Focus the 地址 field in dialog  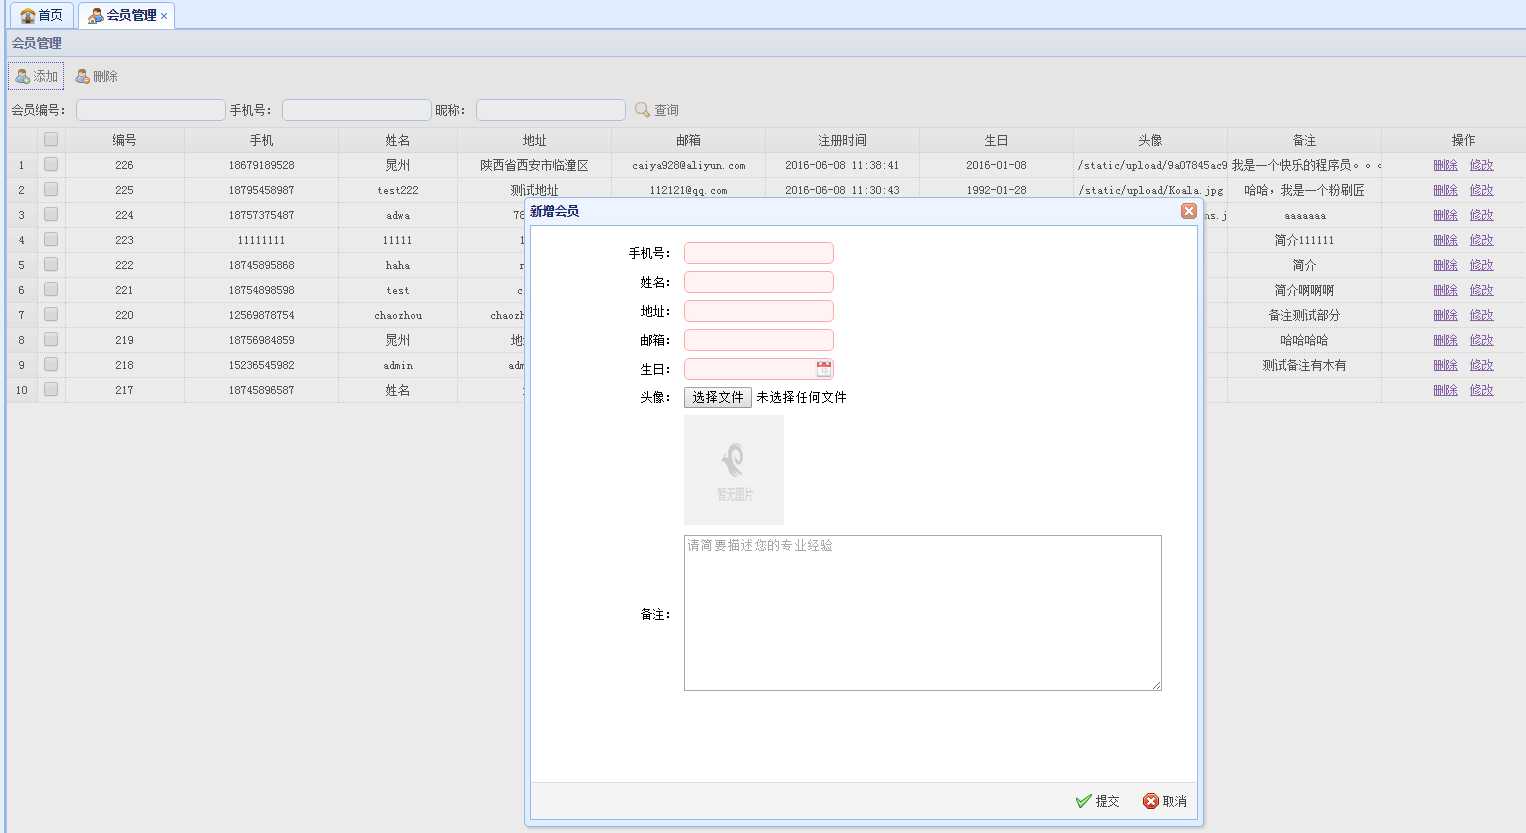(x=759, y=311)
